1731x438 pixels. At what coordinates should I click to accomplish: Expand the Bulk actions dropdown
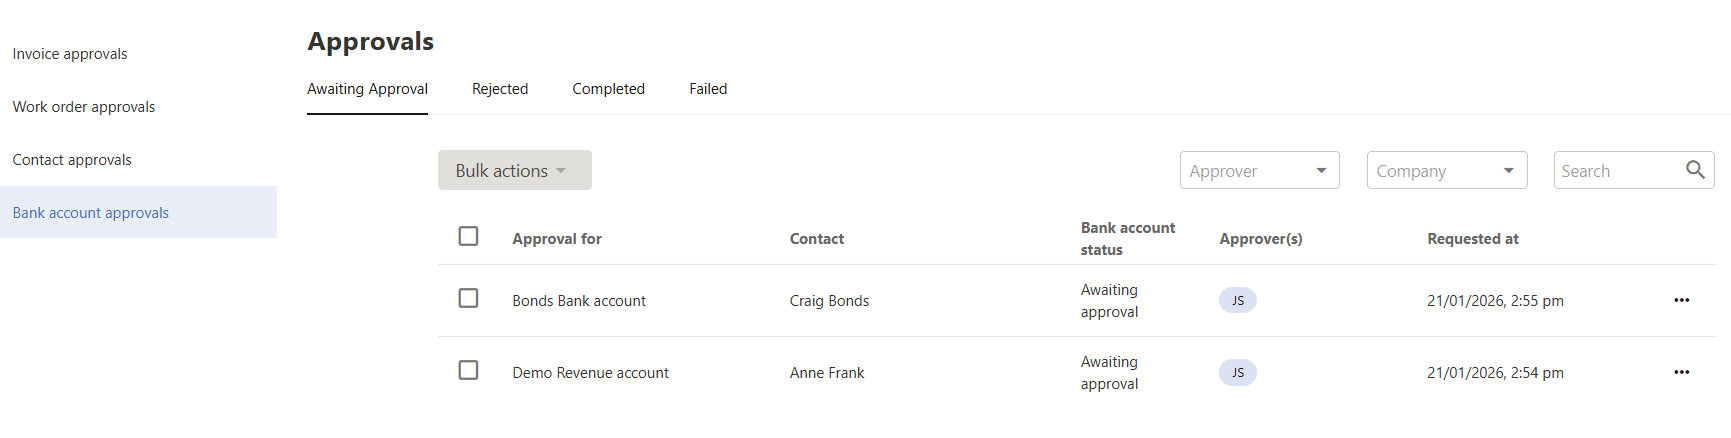point(514,170)
